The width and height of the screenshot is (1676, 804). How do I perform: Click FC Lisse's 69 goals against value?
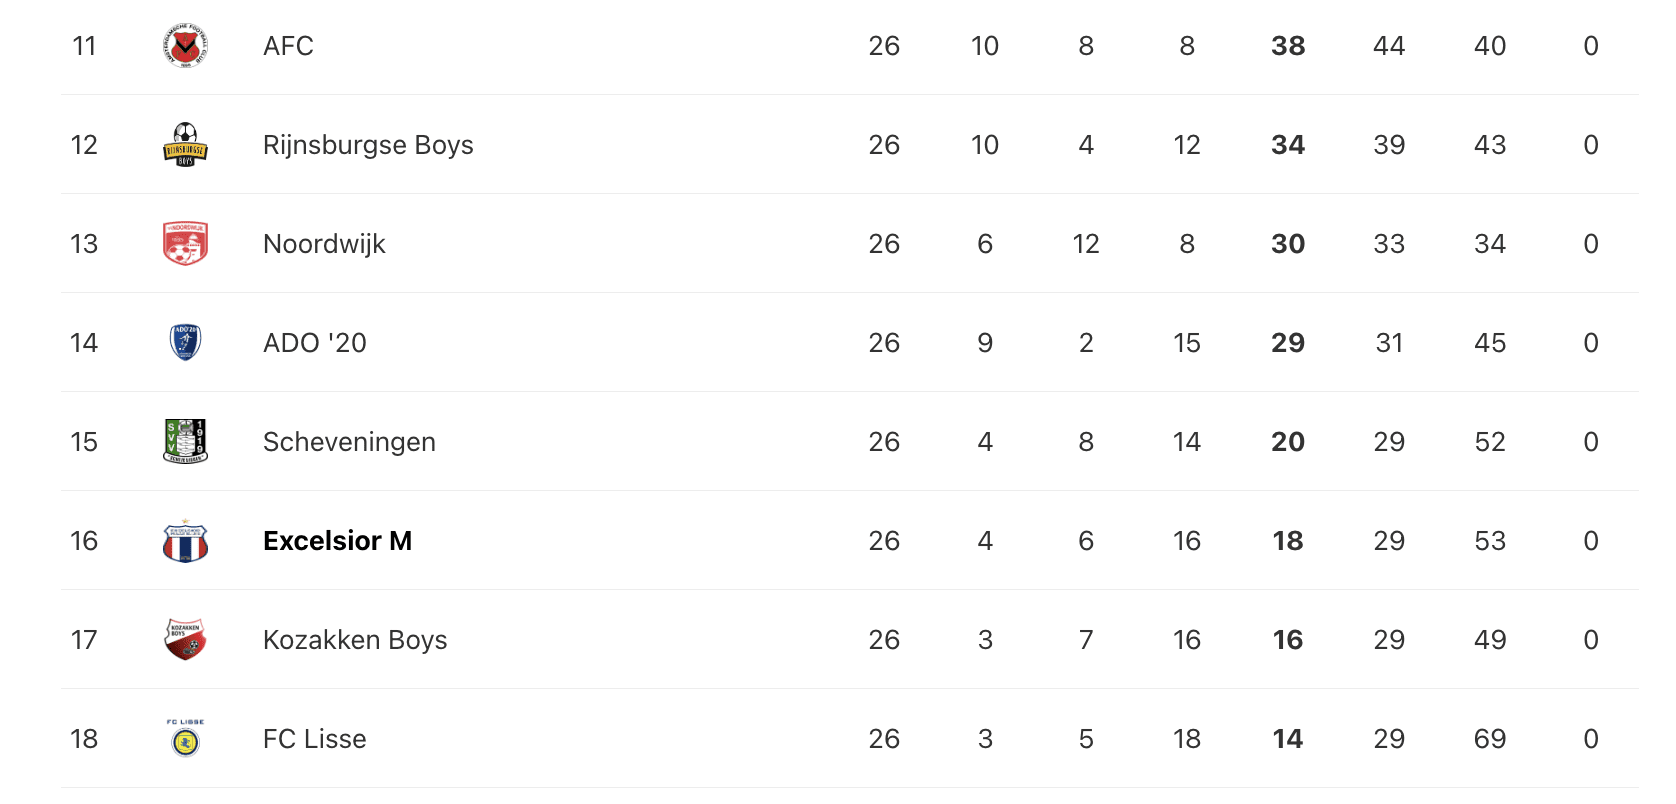click(x=1490, y=739)
